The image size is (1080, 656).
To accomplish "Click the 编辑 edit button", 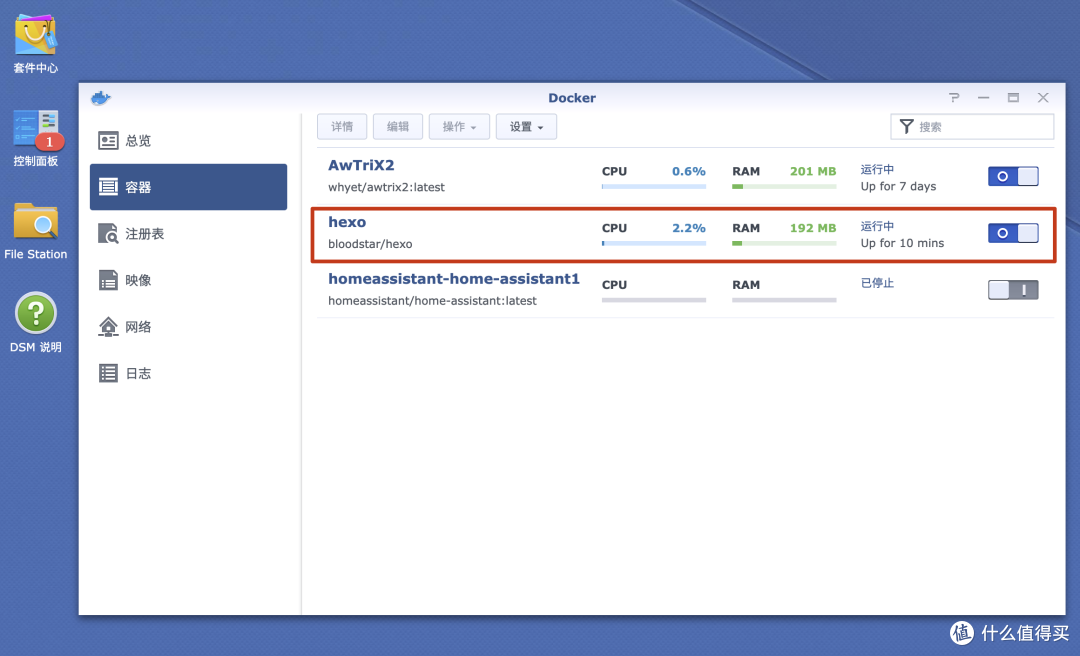I will (398, 127).
